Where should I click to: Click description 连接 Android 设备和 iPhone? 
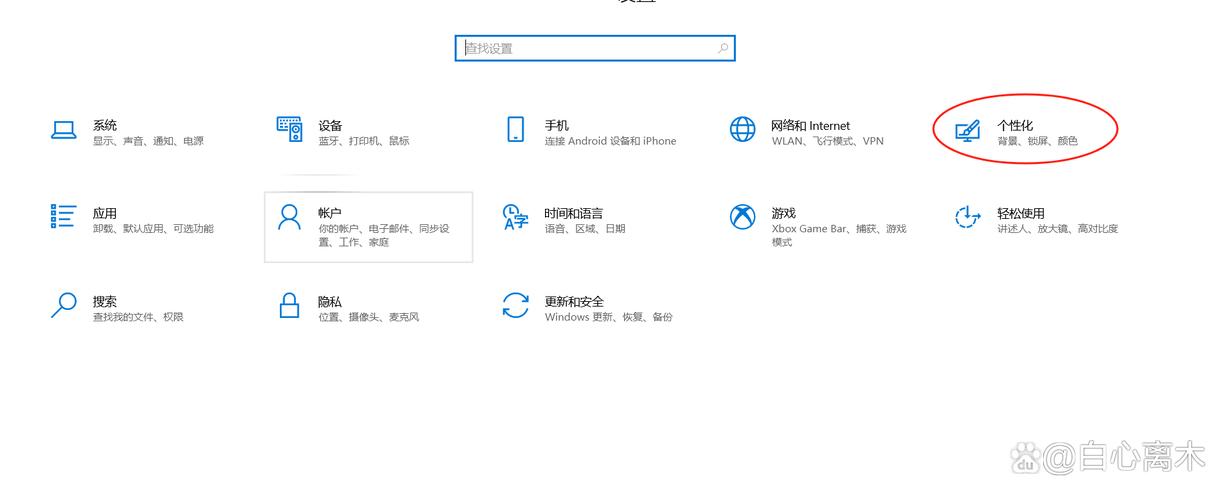[x=610, y=141]
